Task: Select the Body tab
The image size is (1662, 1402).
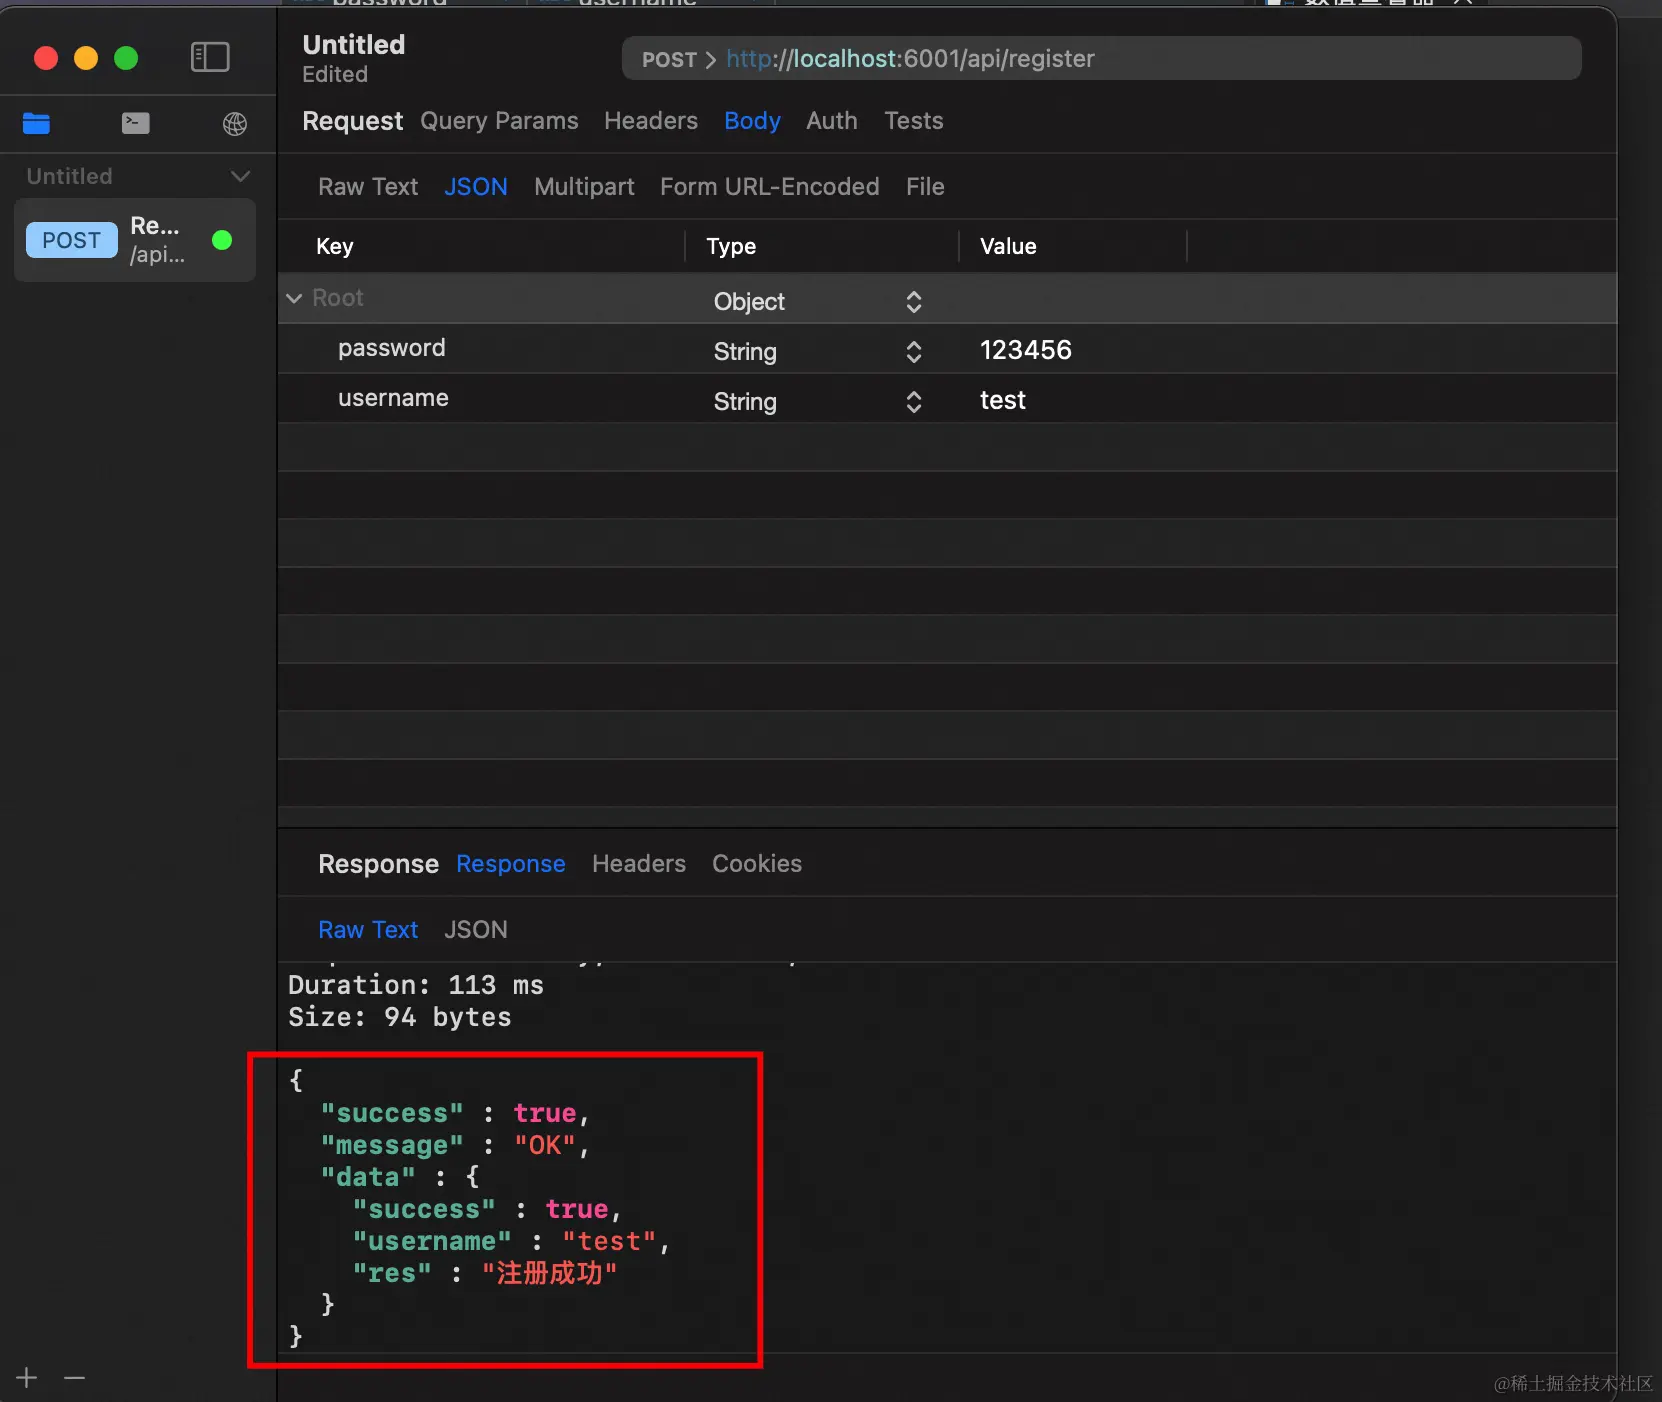Action: point(752,121)
